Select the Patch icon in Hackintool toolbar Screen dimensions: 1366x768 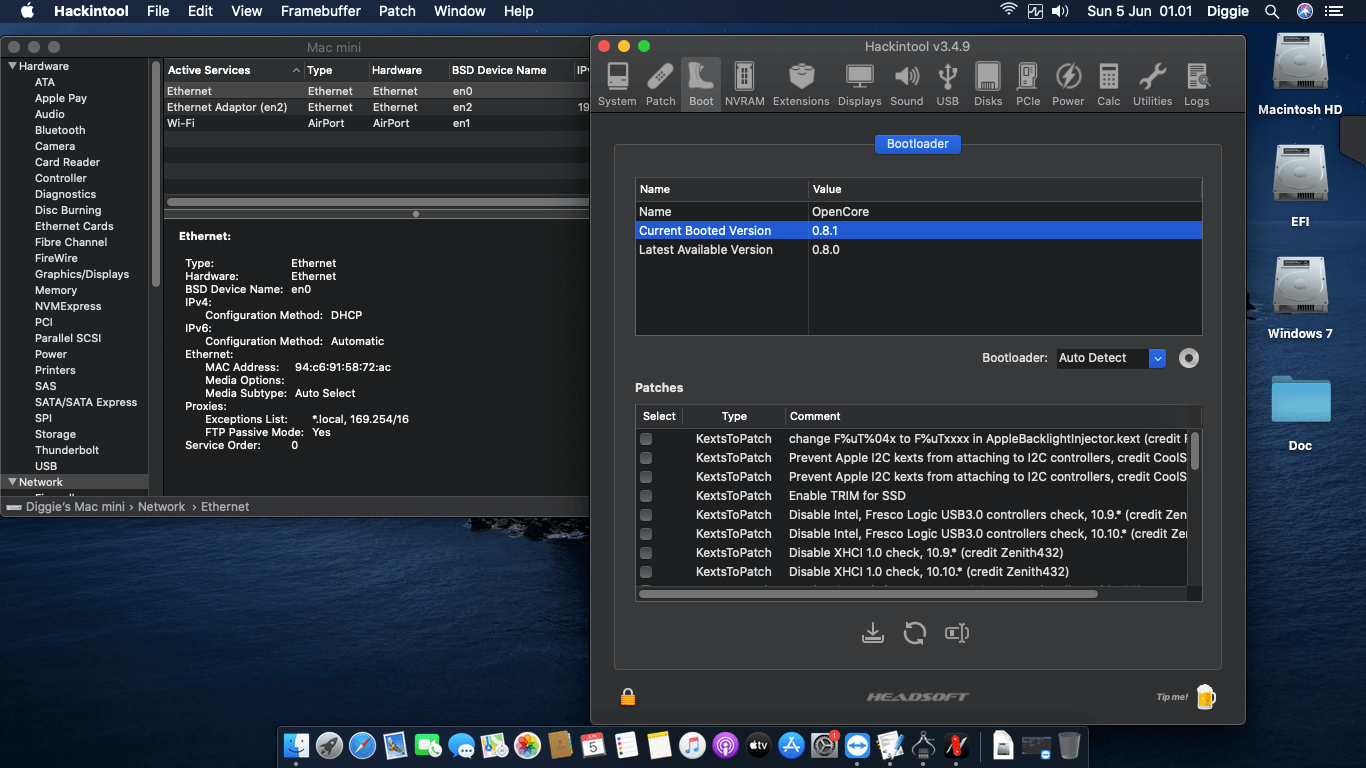coord(660,83)
